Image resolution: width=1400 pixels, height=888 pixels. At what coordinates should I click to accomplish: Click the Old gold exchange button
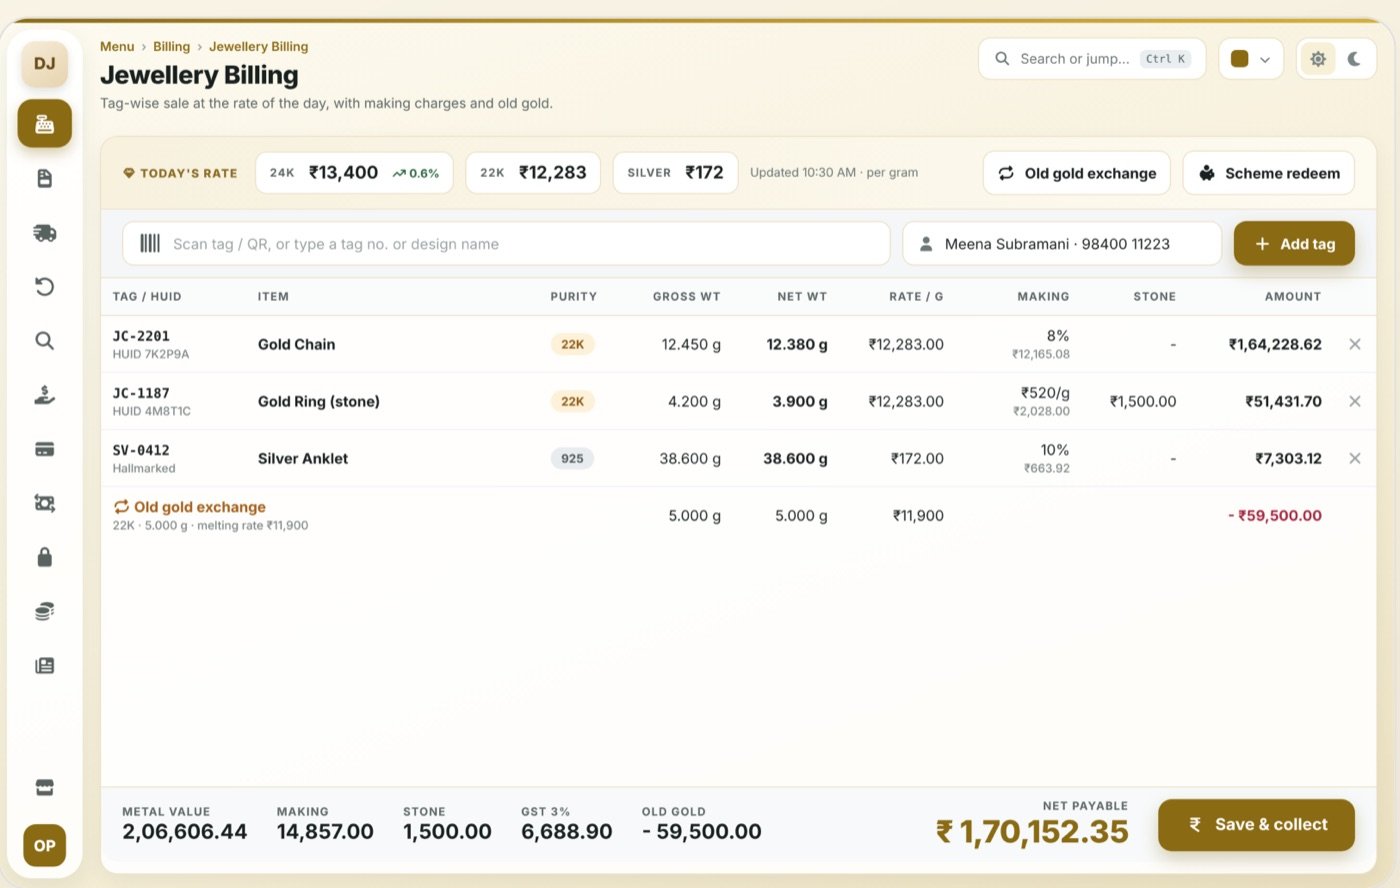1077,173
